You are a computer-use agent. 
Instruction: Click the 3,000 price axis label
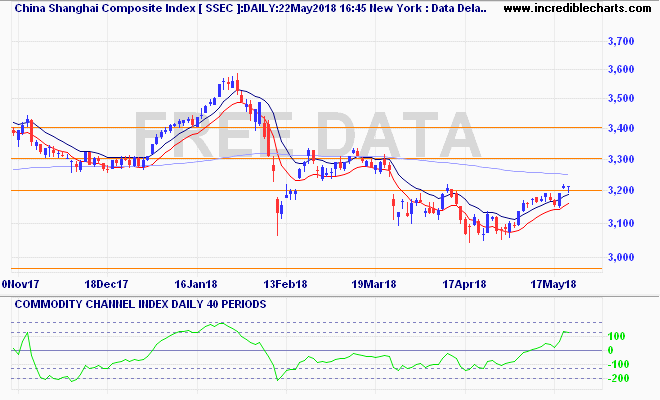tap(621, 257)
